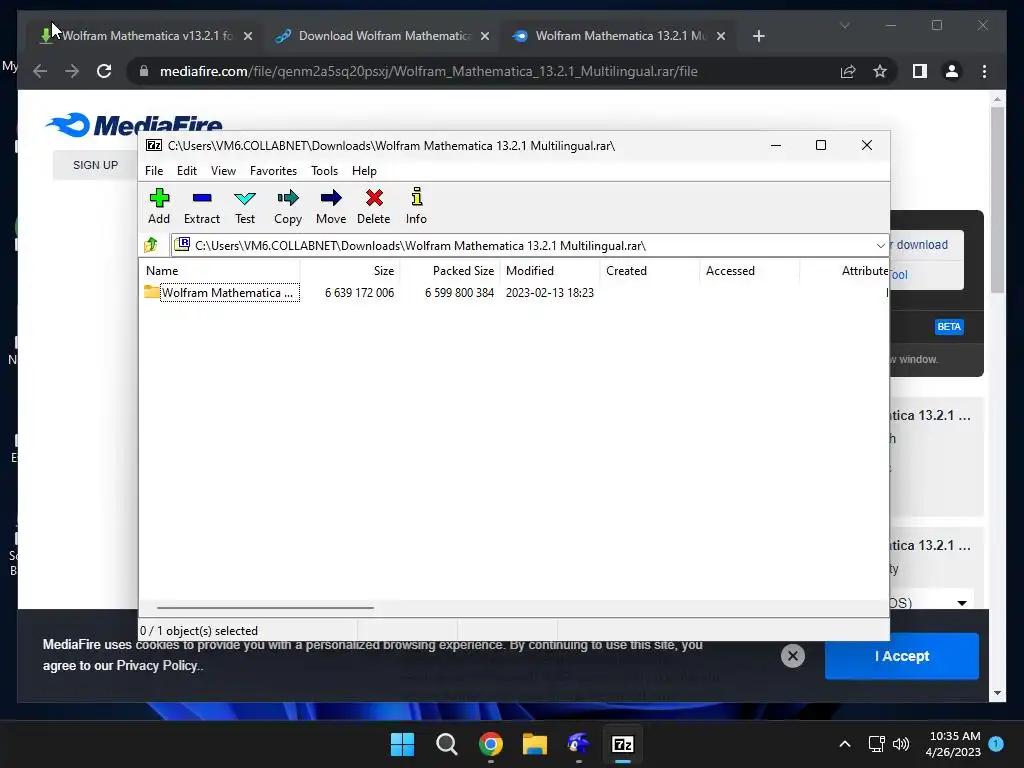The height and width of the screenshot is (768, 1024).
Task: Open the Edit menu in 7-Zip
Action: click(x=187, y=170)
